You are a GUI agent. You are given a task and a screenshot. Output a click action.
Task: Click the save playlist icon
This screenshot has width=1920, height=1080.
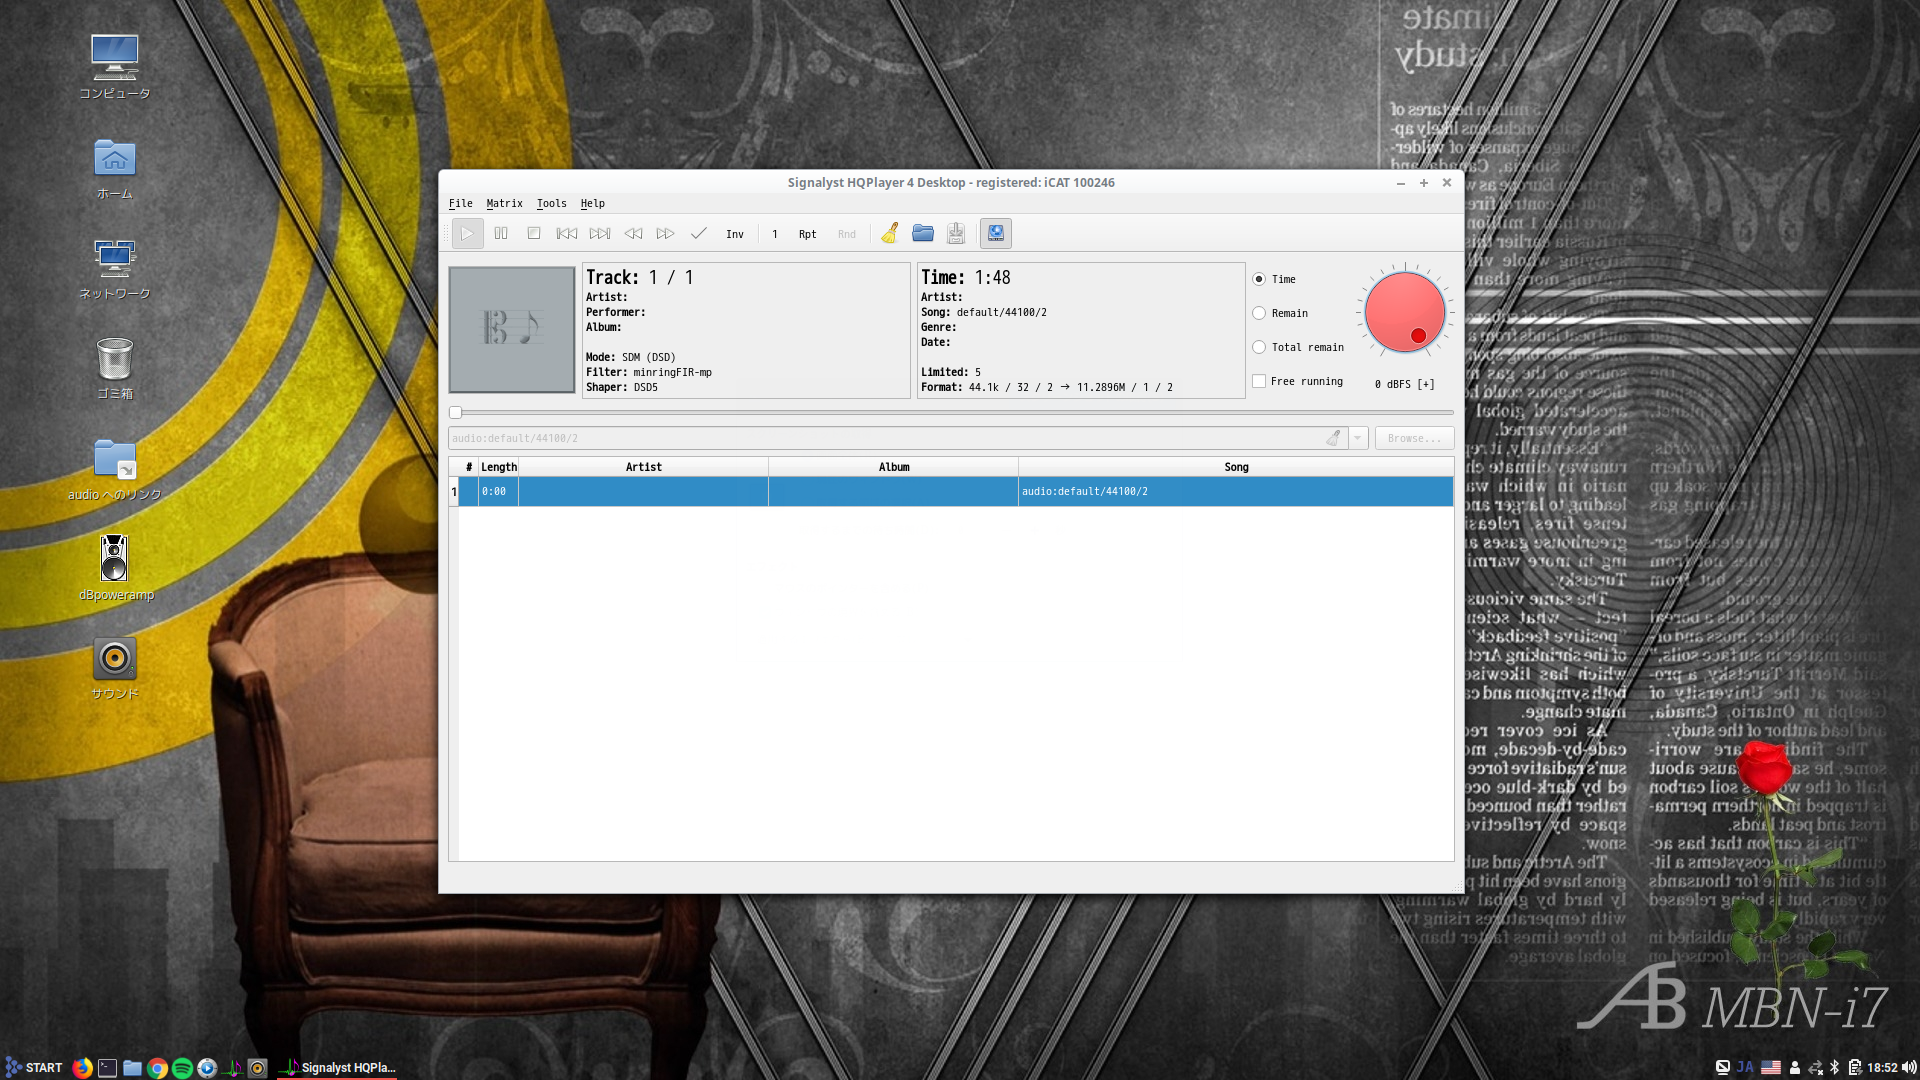[956, 234]
